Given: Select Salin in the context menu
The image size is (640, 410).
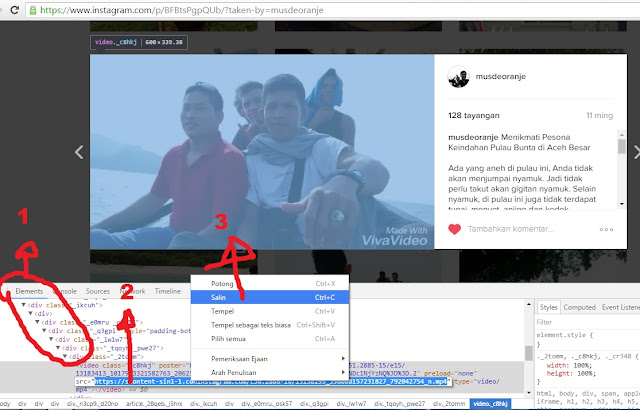Looking at the screenshot, I should point(270,297).
